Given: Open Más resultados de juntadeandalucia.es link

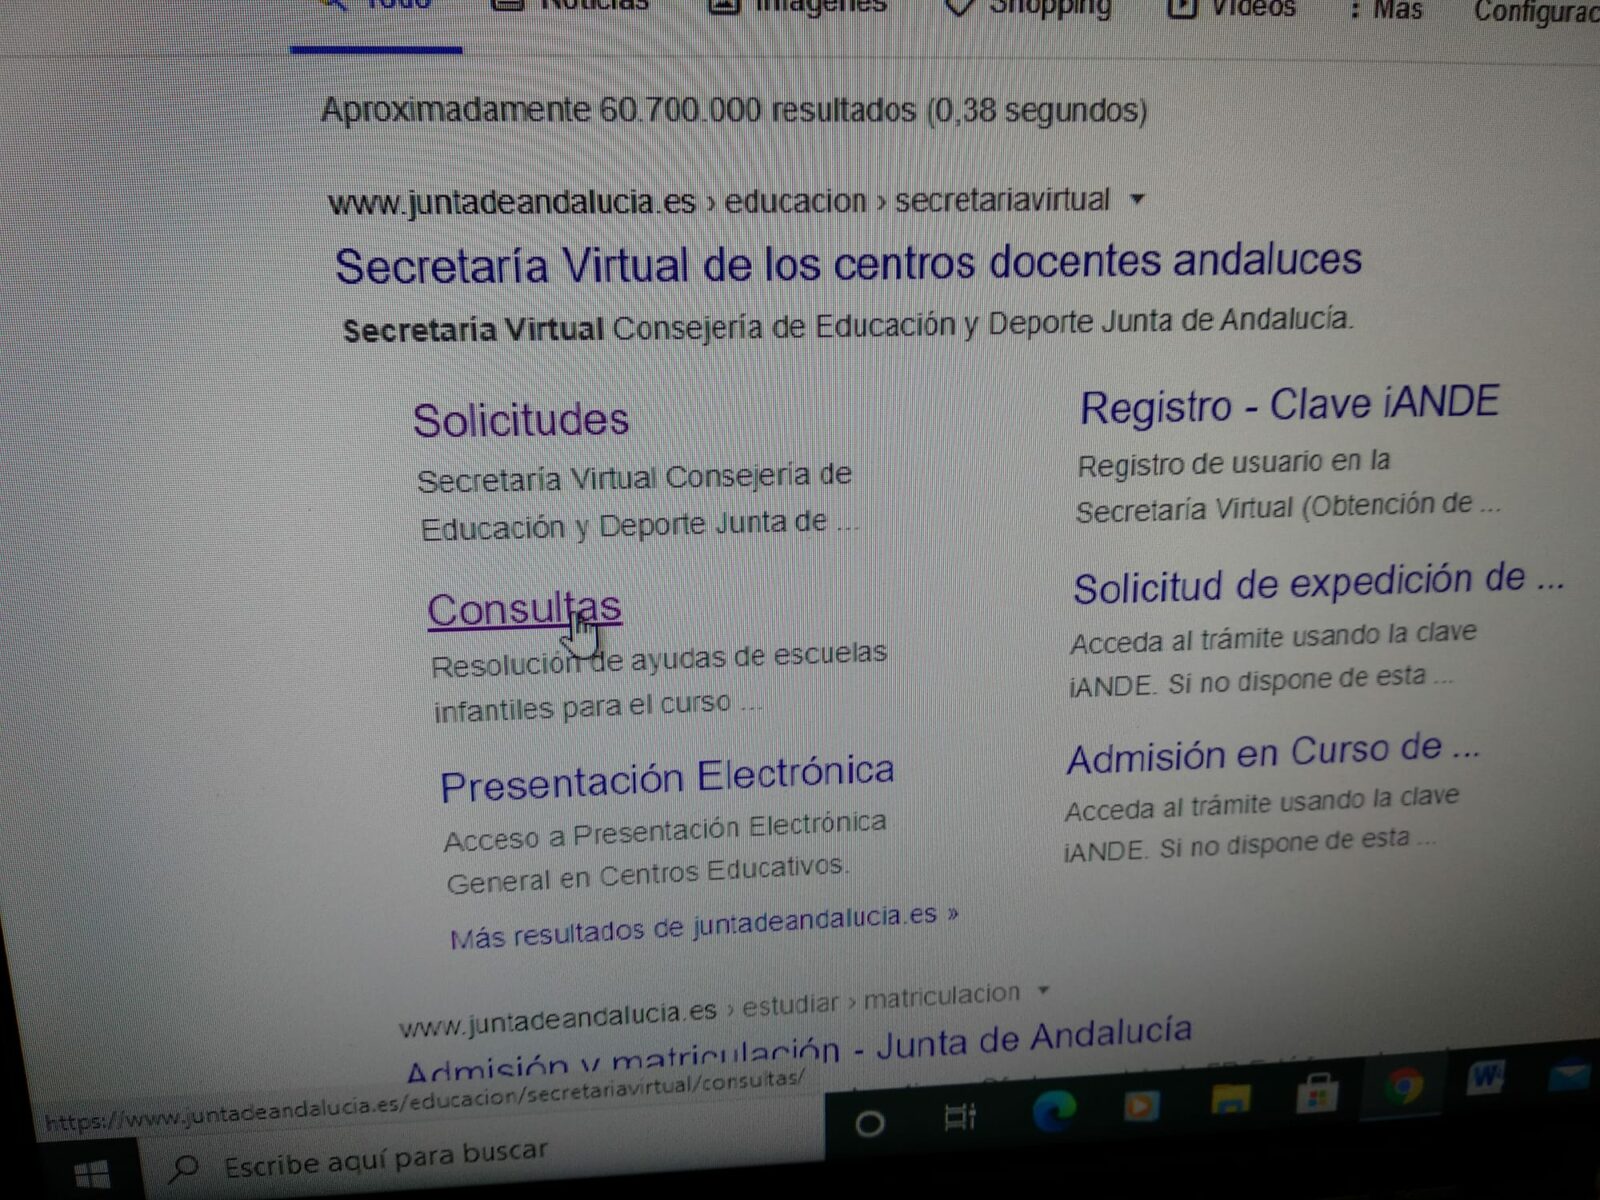Looking at the screenshot, I should [703, 927].
